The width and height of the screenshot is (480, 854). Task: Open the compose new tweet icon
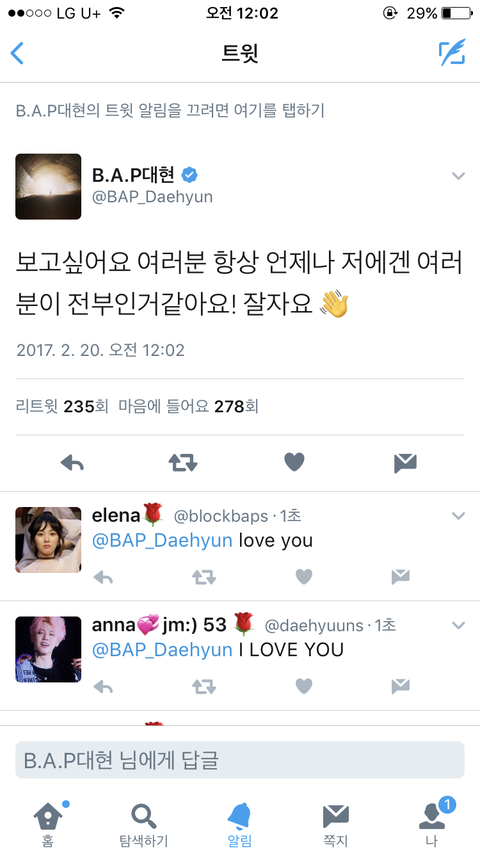(452, 53)
